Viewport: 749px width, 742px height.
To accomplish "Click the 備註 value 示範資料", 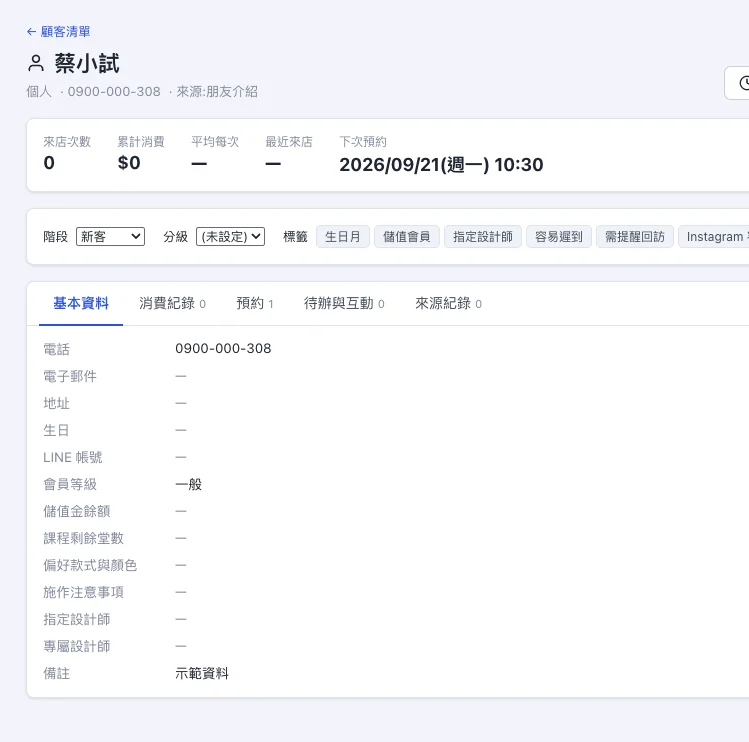I will pyautogui.click(x=202, y=673).
